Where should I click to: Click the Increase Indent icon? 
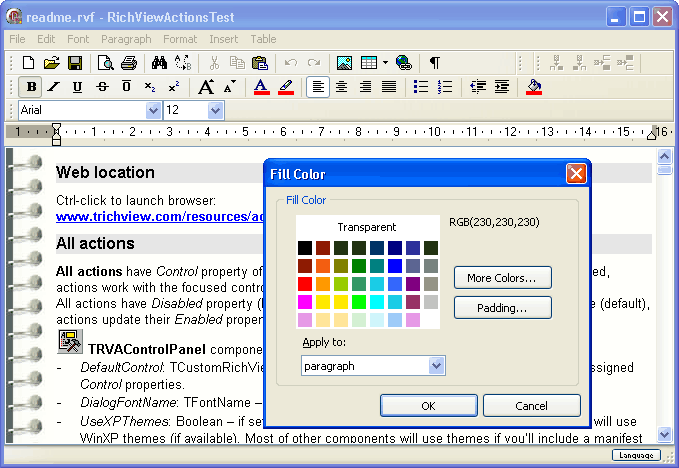(x=501, y=87)
